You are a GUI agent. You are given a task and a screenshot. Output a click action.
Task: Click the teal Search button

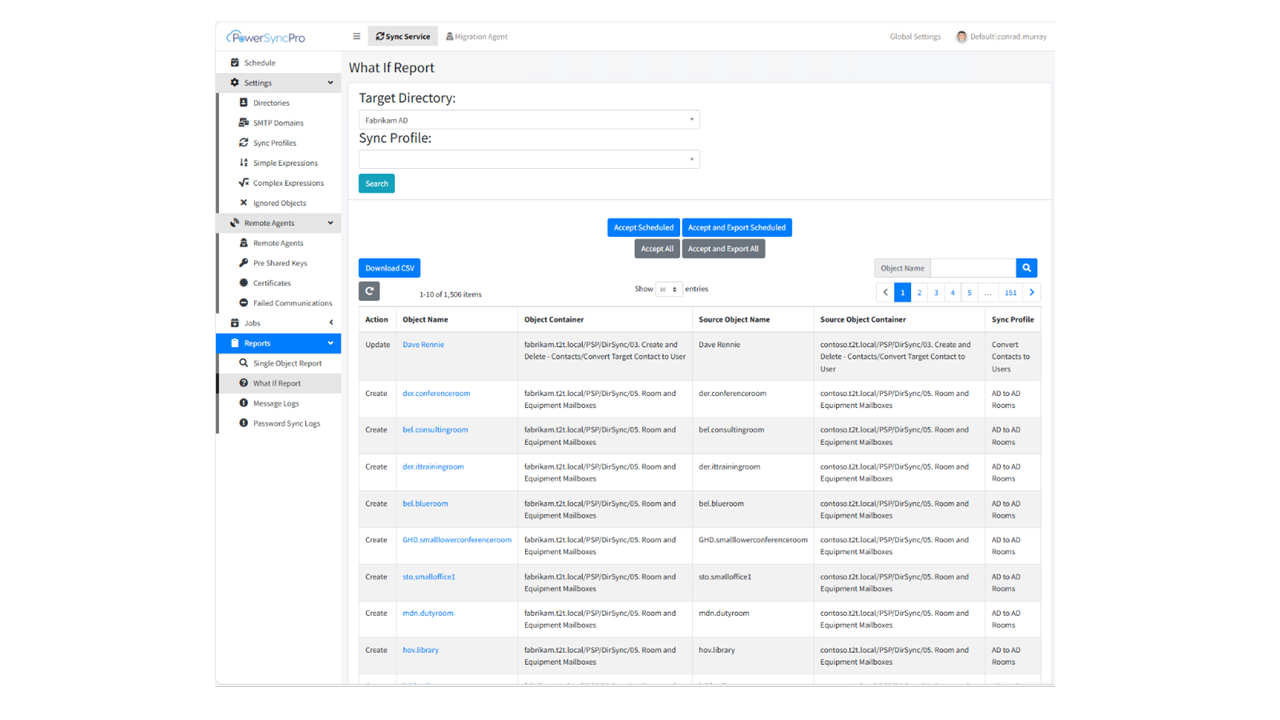377,184
